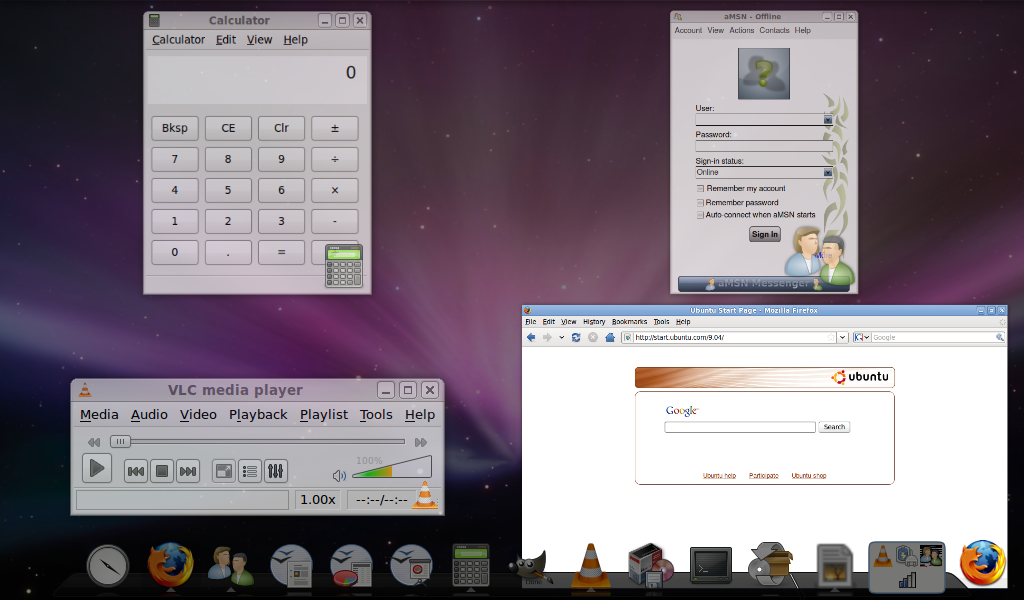Reload the page in Firefox

576,338
